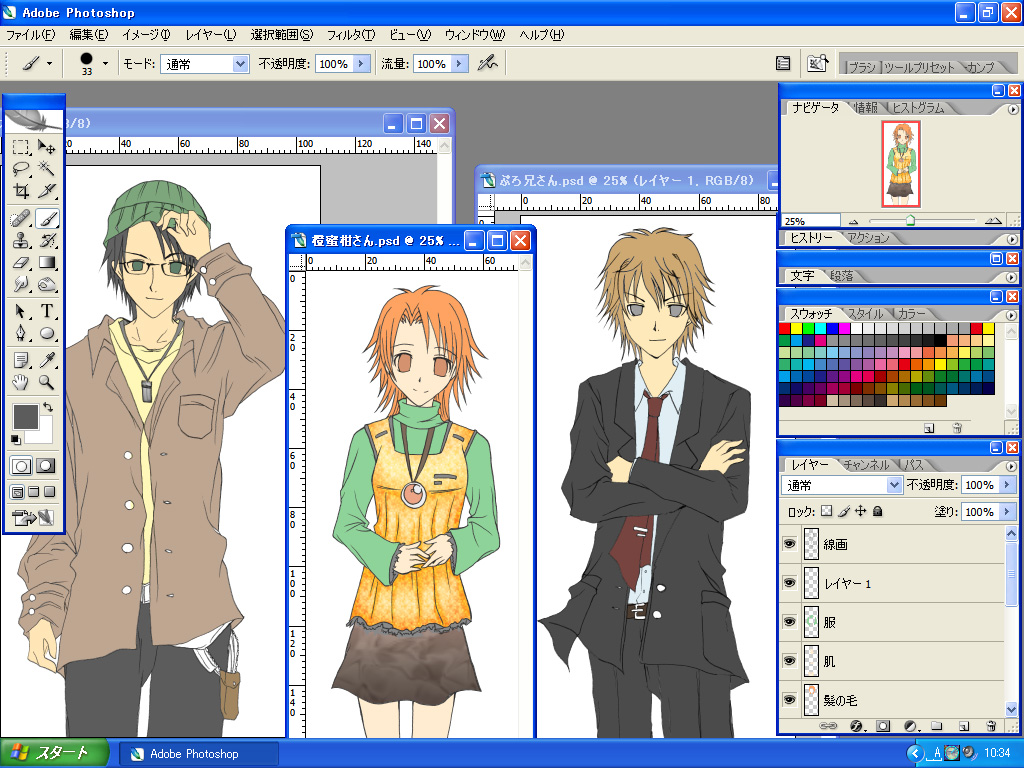Select the Eyedropper tool
This screenshot has height=768, width=1024.
click(47, 360)
